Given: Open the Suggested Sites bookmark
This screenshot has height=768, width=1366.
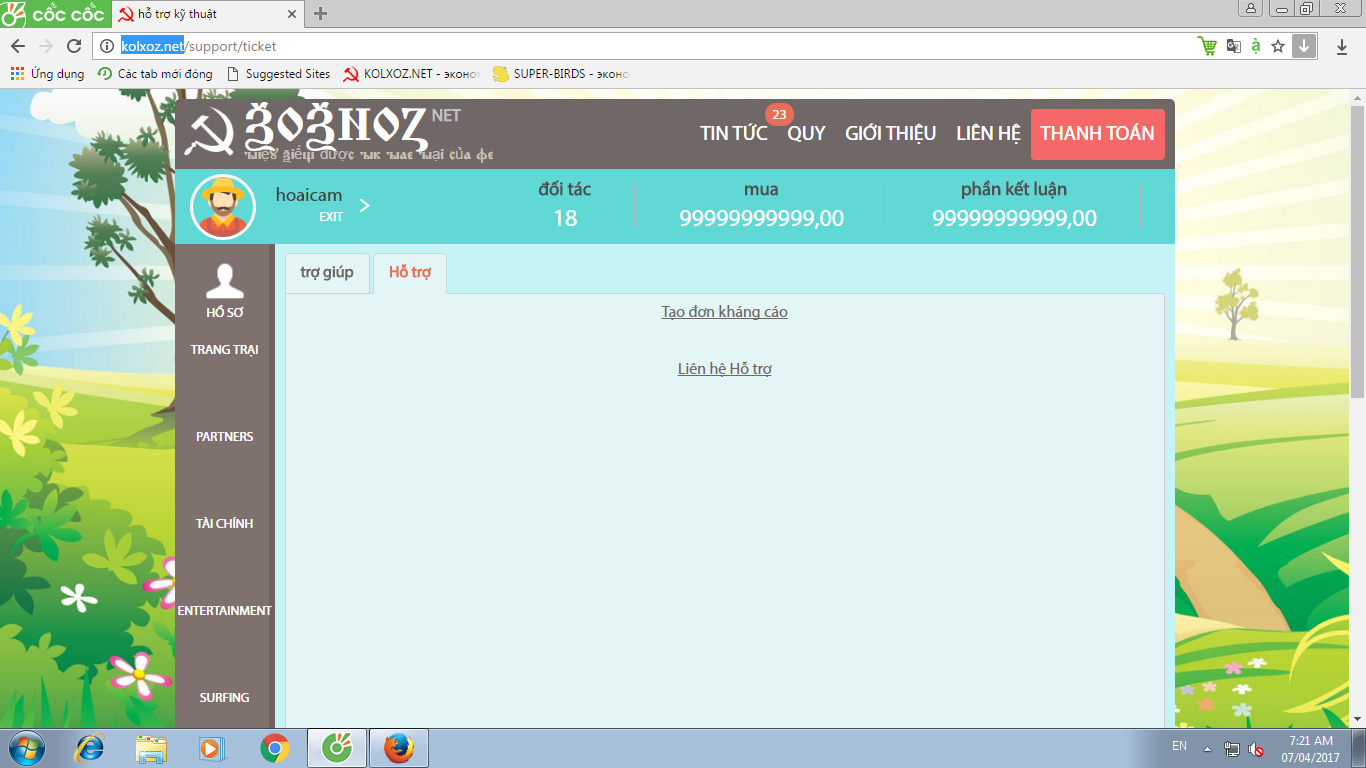Looking at the screenshot, I should (x=278, y=74).
